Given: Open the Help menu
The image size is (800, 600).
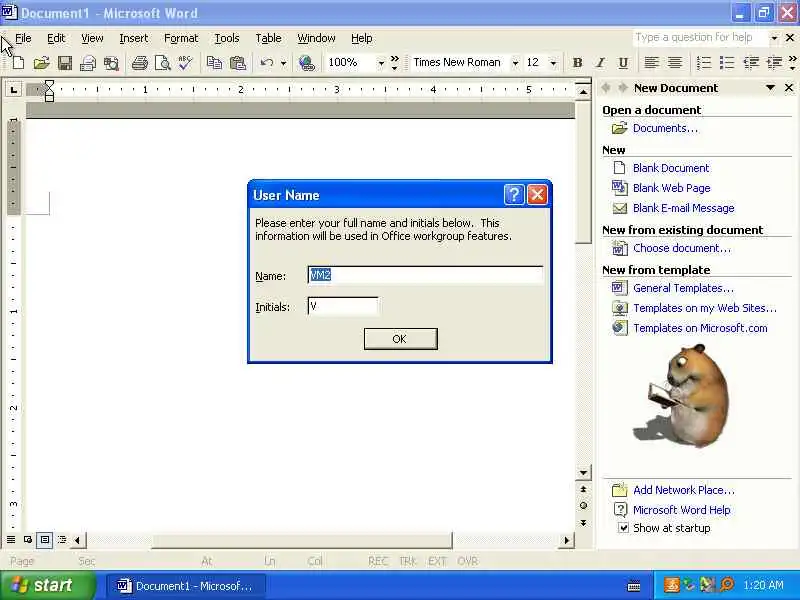Looking at the screenshot, I should click(x=362, y=38).
